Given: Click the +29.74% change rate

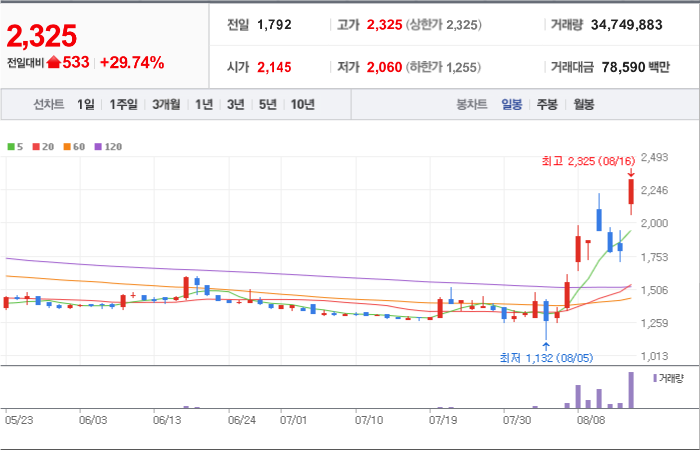Looking at the screenshot, I should pyautogui.click(x=132, y=63).
